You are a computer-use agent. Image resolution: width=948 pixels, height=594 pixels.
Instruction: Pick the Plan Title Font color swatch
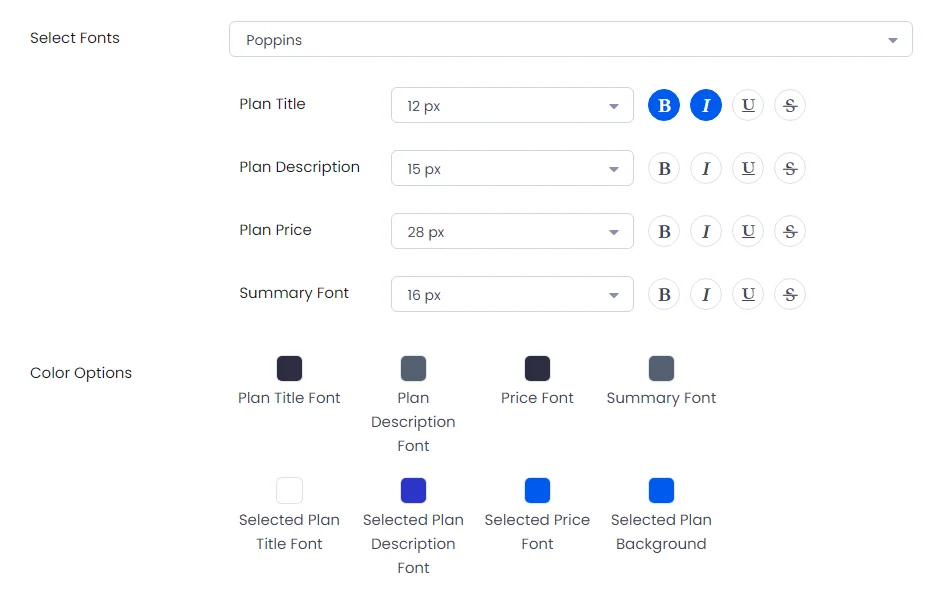289,368
